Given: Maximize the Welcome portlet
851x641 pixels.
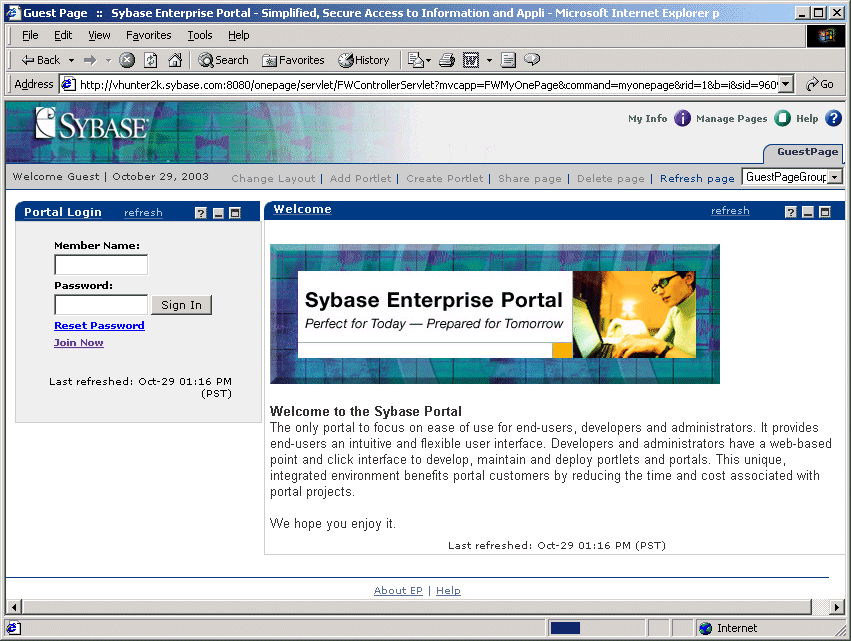Looking at the screenshot, I should click(824, 212).
